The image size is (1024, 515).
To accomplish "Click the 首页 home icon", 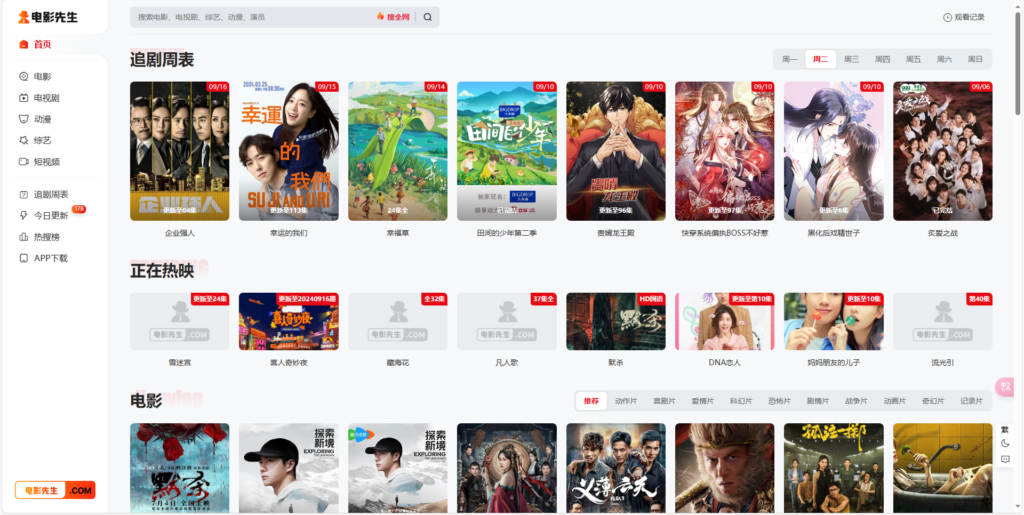I will pyautogui.click(x=24, y=44).
